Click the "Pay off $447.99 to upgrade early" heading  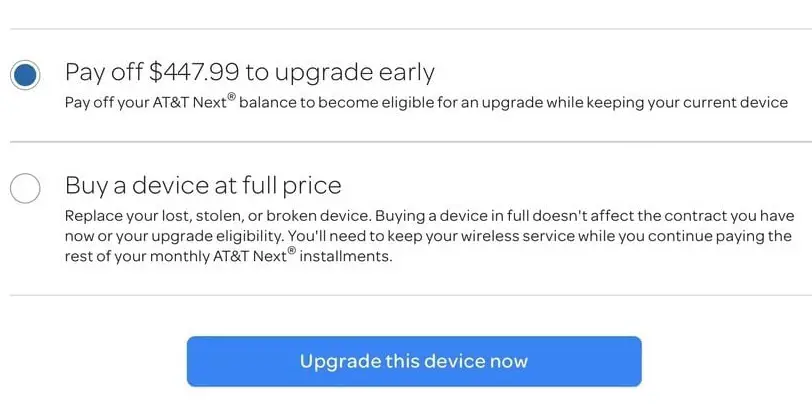pyautogui.click(x=249, y=72)
